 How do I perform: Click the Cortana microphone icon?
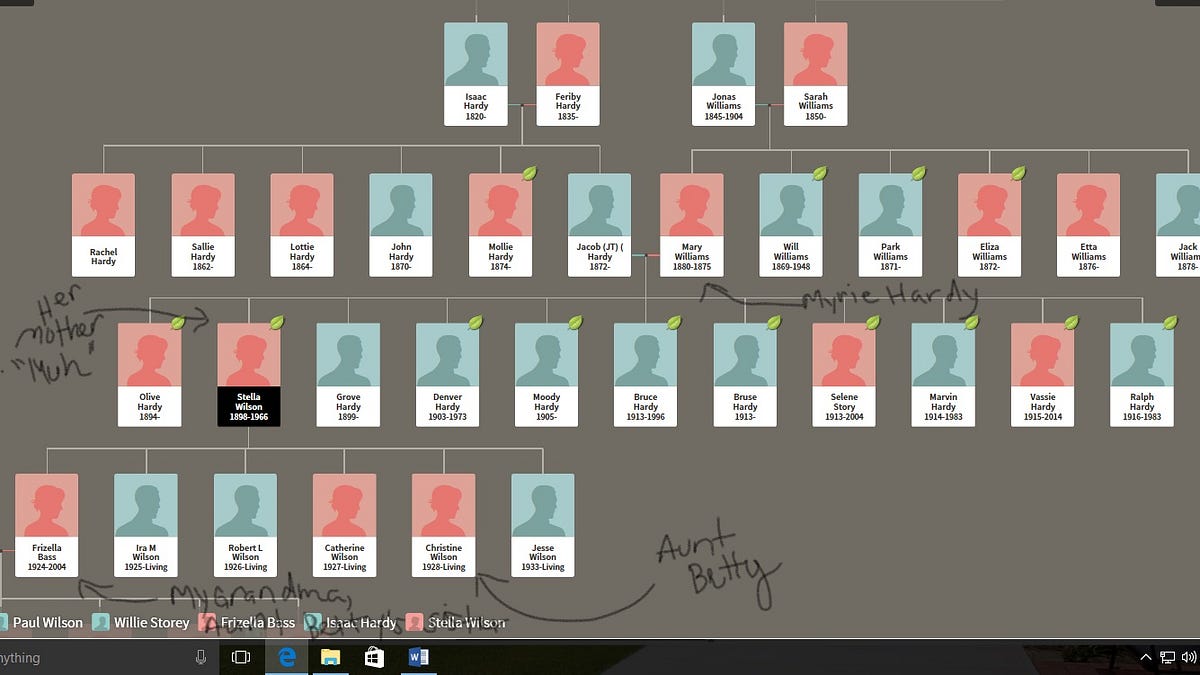(x=201, y=657)
